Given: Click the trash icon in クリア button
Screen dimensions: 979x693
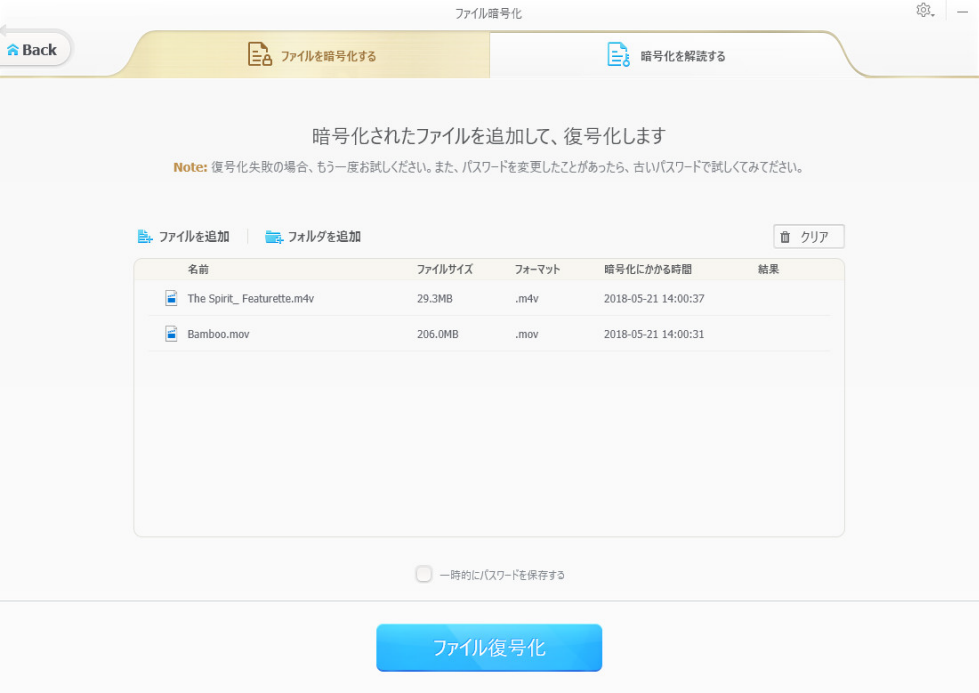Looking at the screenshot, I should pos(785,237).
